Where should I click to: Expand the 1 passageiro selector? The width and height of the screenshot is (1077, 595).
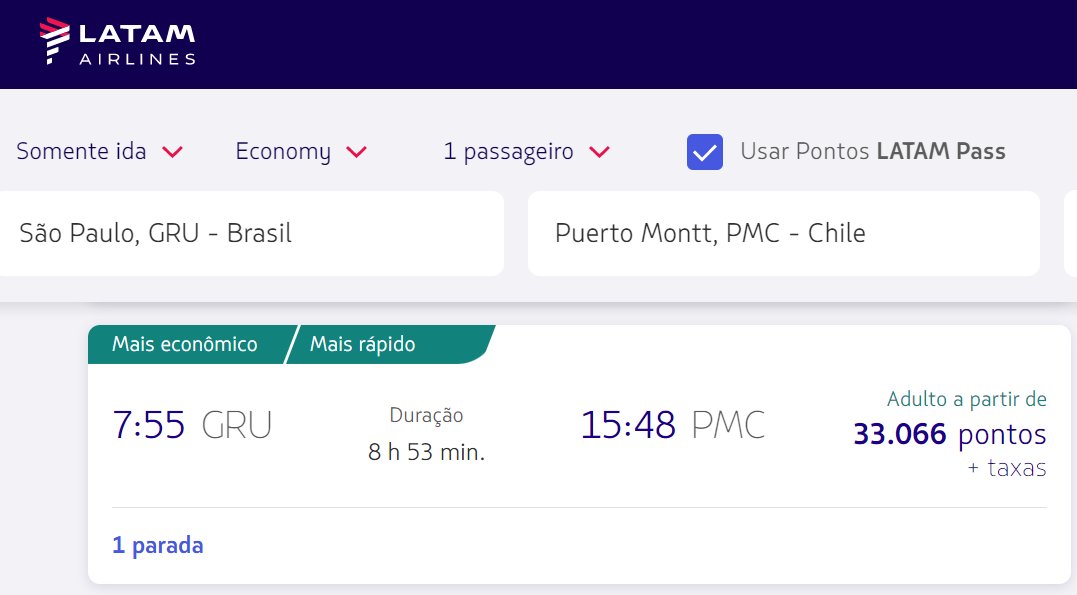point(527,151)
